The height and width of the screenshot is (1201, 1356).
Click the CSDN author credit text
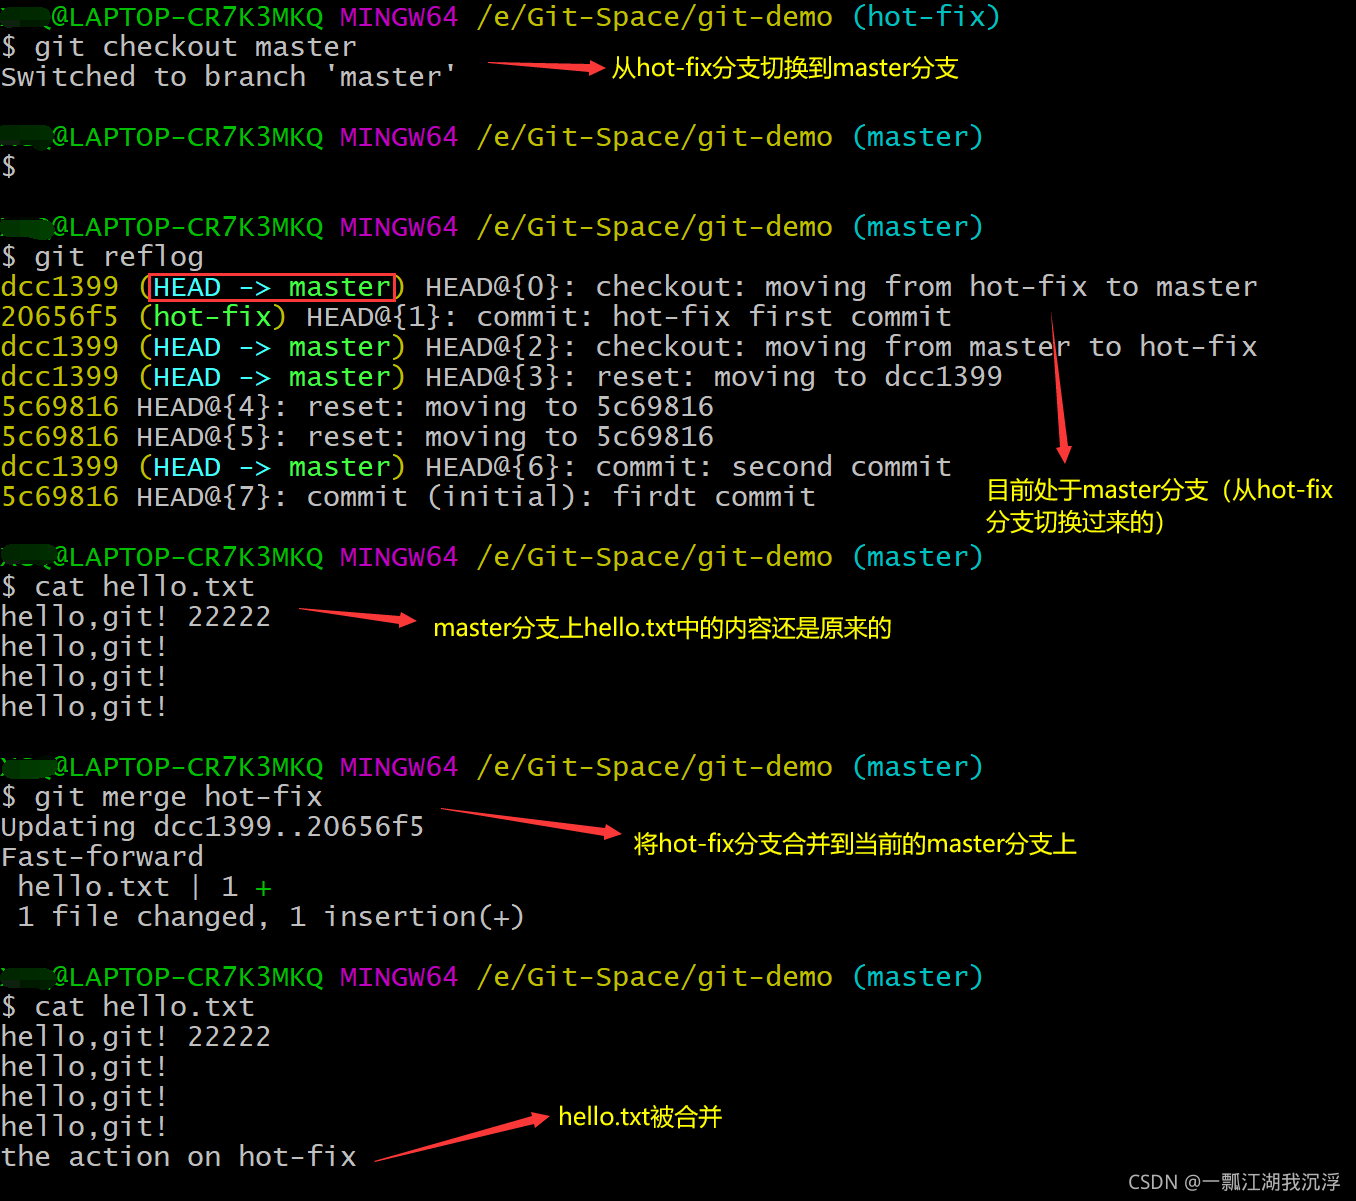pos(1234,1182)
